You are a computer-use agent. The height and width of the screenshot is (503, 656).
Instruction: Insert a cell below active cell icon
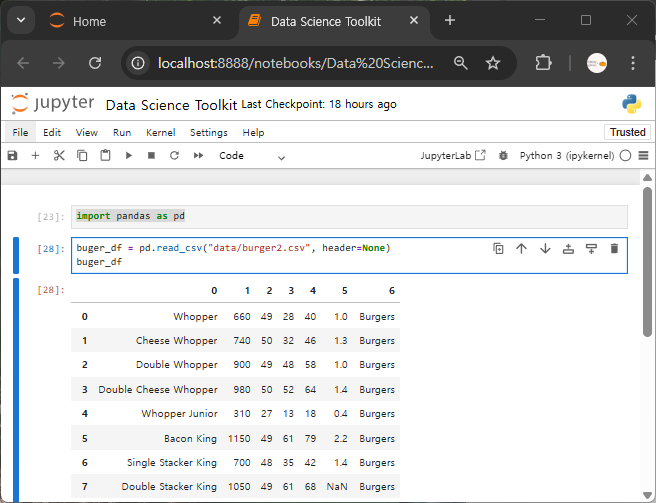[x=591, y=249]
